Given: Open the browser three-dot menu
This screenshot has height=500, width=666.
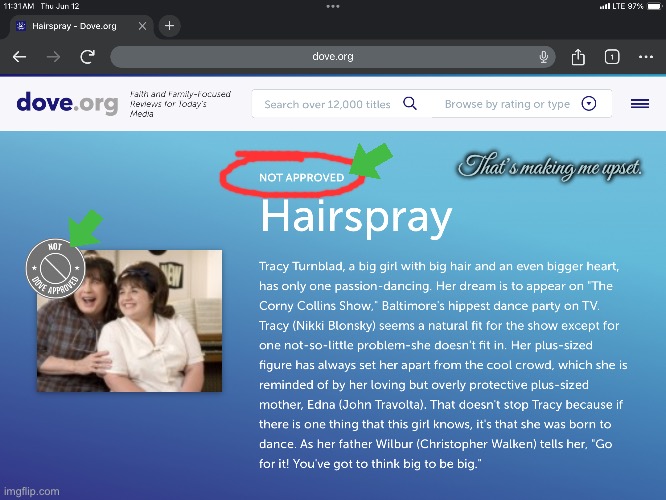Looking at the screenshot, I should [646, 56].
